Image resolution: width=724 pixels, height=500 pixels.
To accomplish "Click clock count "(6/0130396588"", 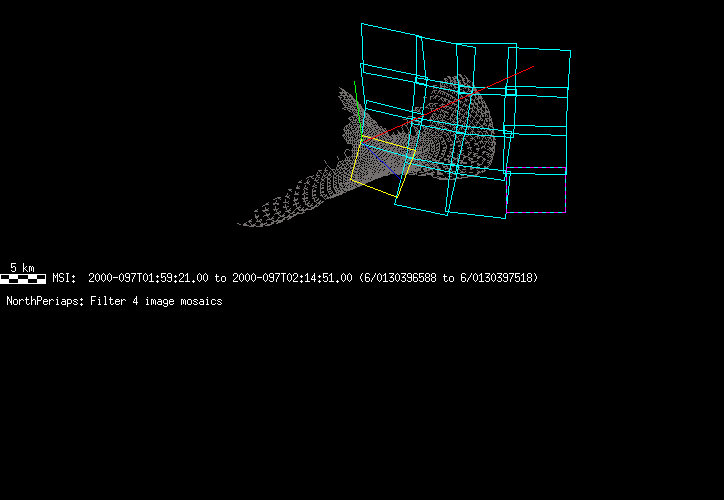I will point(398,278).
